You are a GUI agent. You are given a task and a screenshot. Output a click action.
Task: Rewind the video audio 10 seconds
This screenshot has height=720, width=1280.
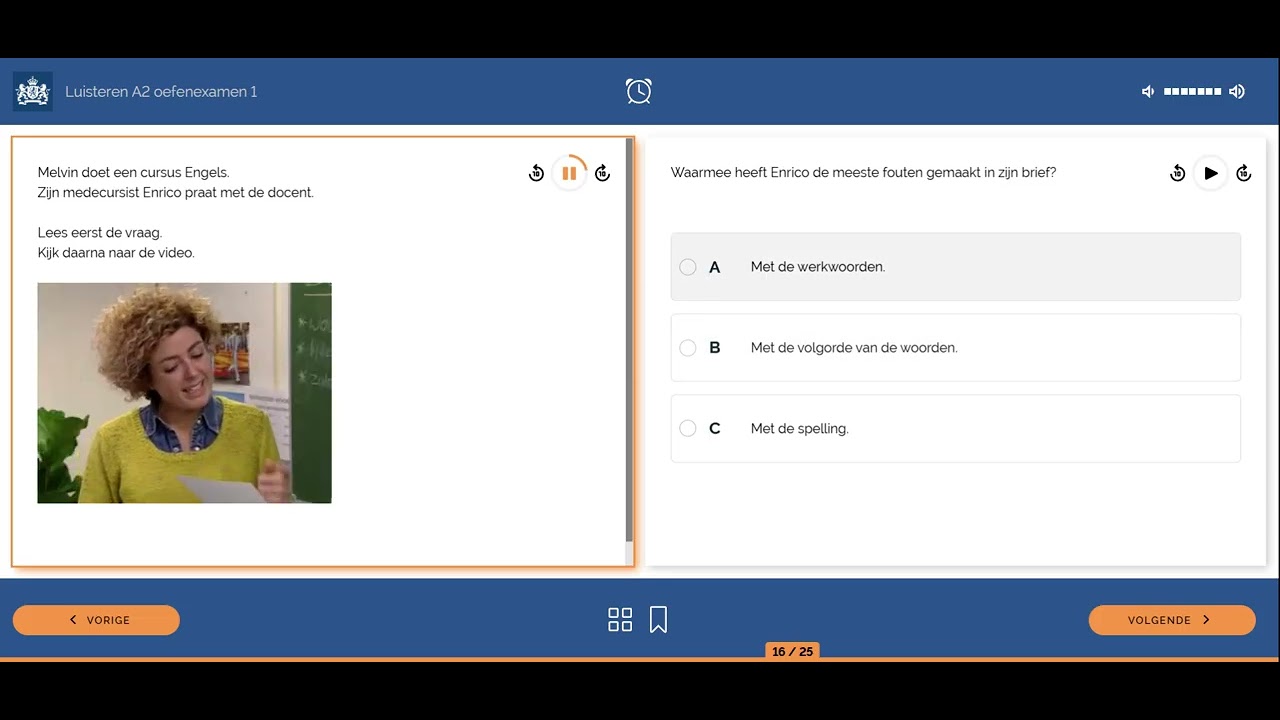(x=536, y=173)
